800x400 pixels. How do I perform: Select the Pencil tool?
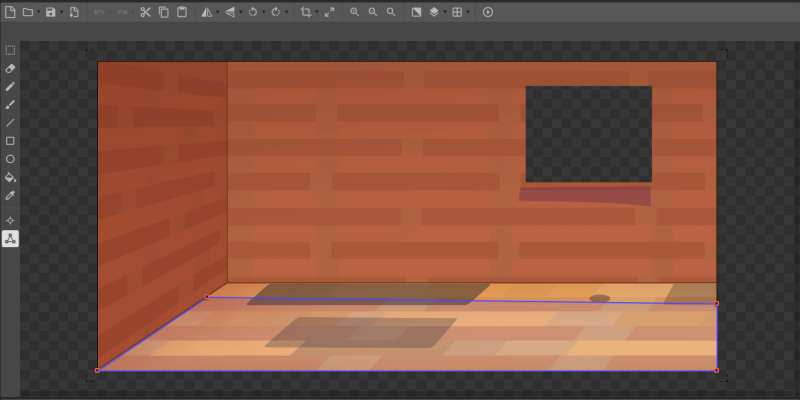[x=10, y=86]
